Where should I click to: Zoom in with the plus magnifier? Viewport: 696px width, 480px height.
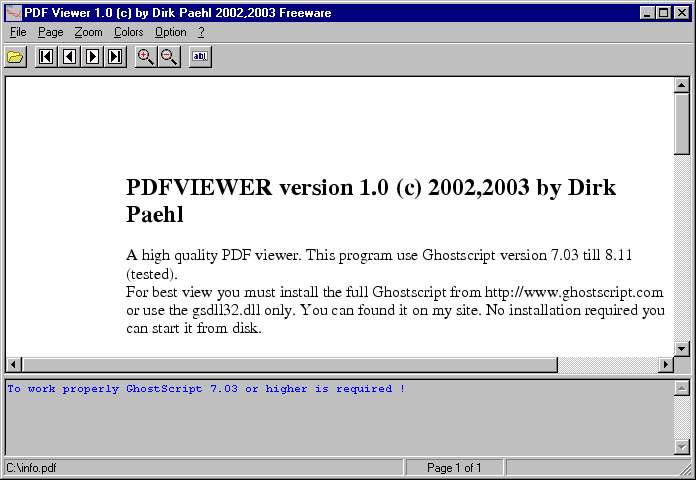click(x=146, y=57)
